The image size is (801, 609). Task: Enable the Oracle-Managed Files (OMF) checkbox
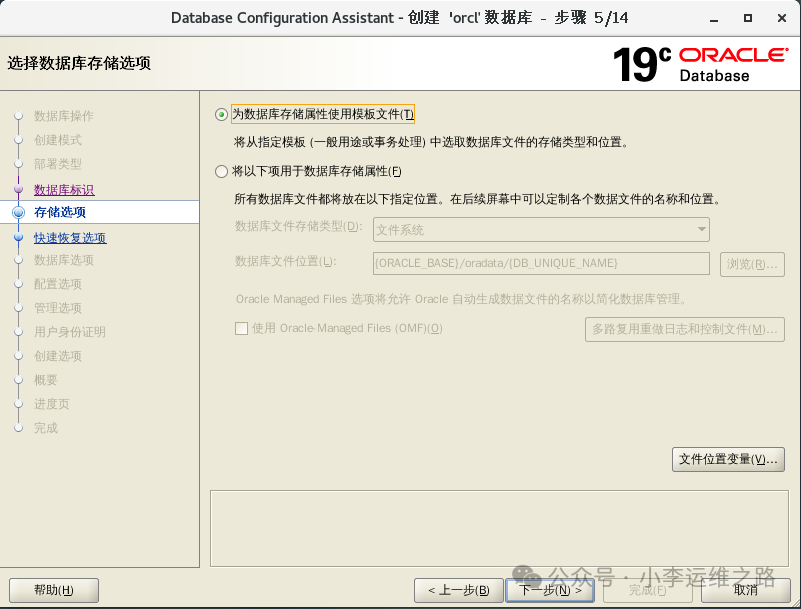241,328
